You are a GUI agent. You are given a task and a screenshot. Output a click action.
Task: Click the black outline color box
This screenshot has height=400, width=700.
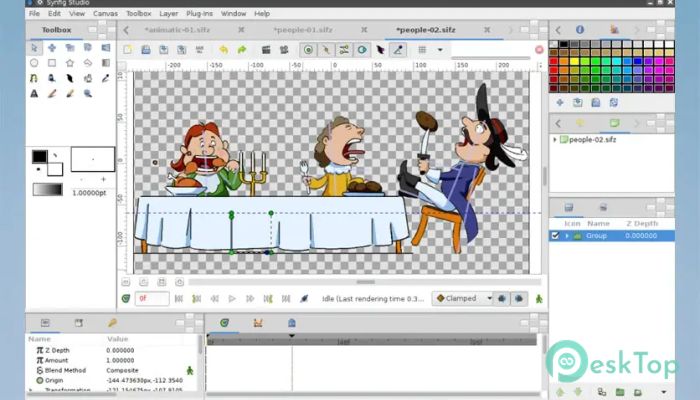[39, 157]
